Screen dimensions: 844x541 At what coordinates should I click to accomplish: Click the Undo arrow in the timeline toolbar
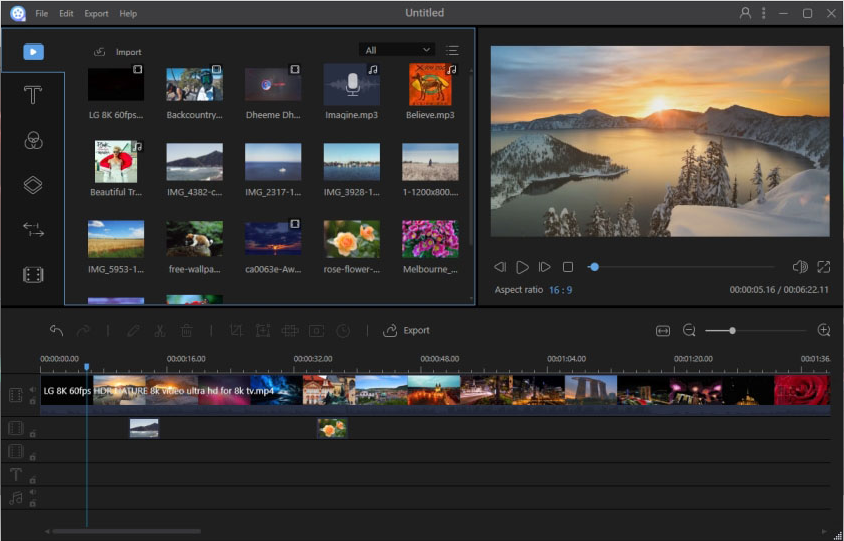pos(56,330)
